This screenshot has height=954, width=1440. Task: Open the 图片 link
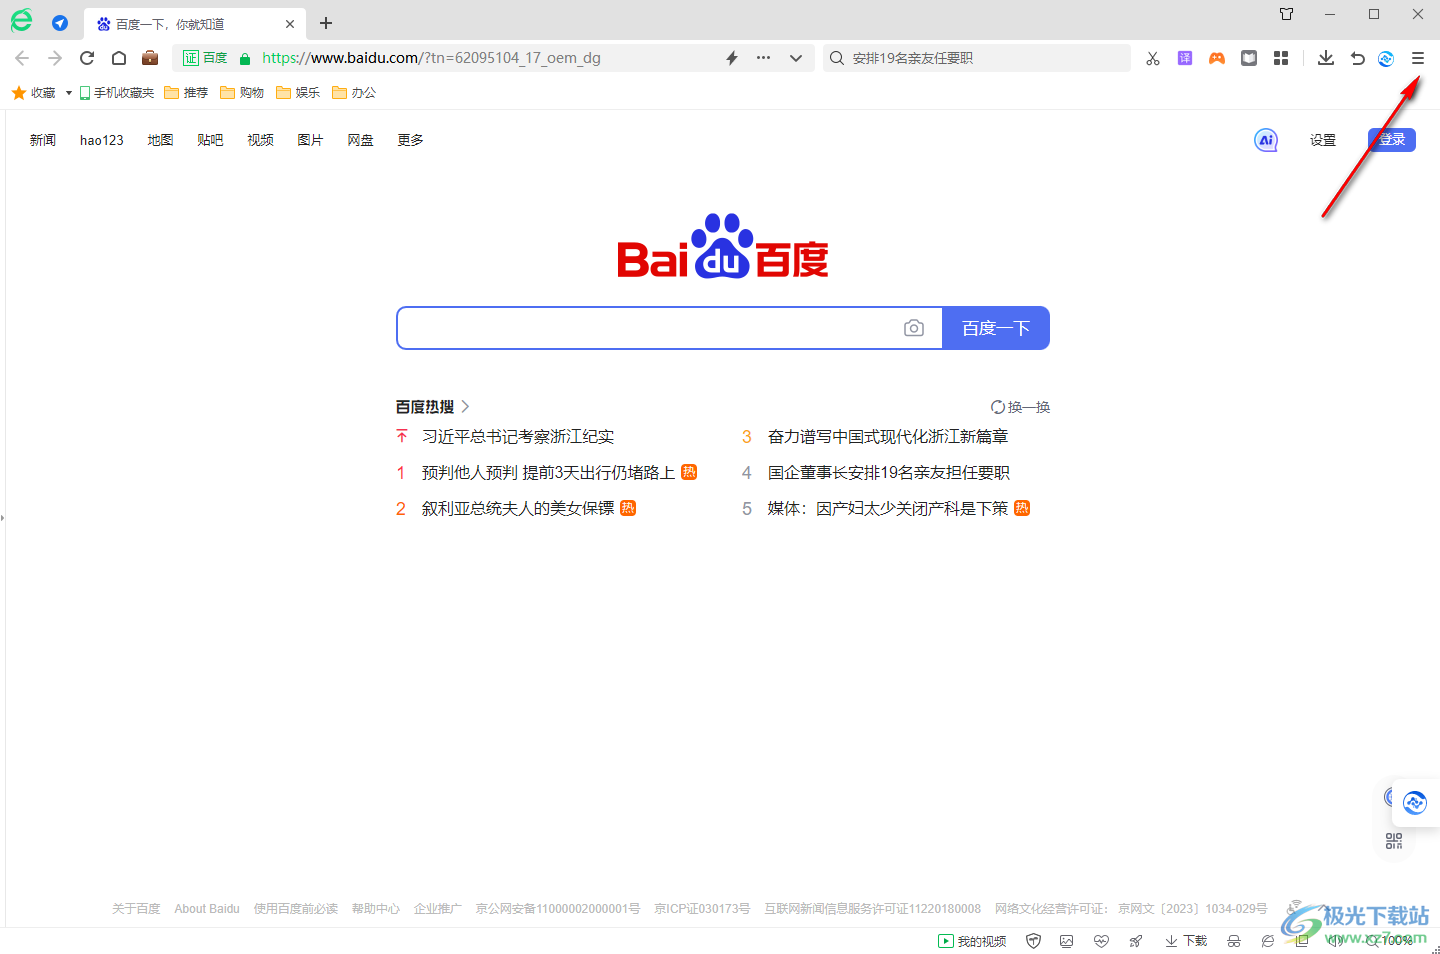coord(310,140)
